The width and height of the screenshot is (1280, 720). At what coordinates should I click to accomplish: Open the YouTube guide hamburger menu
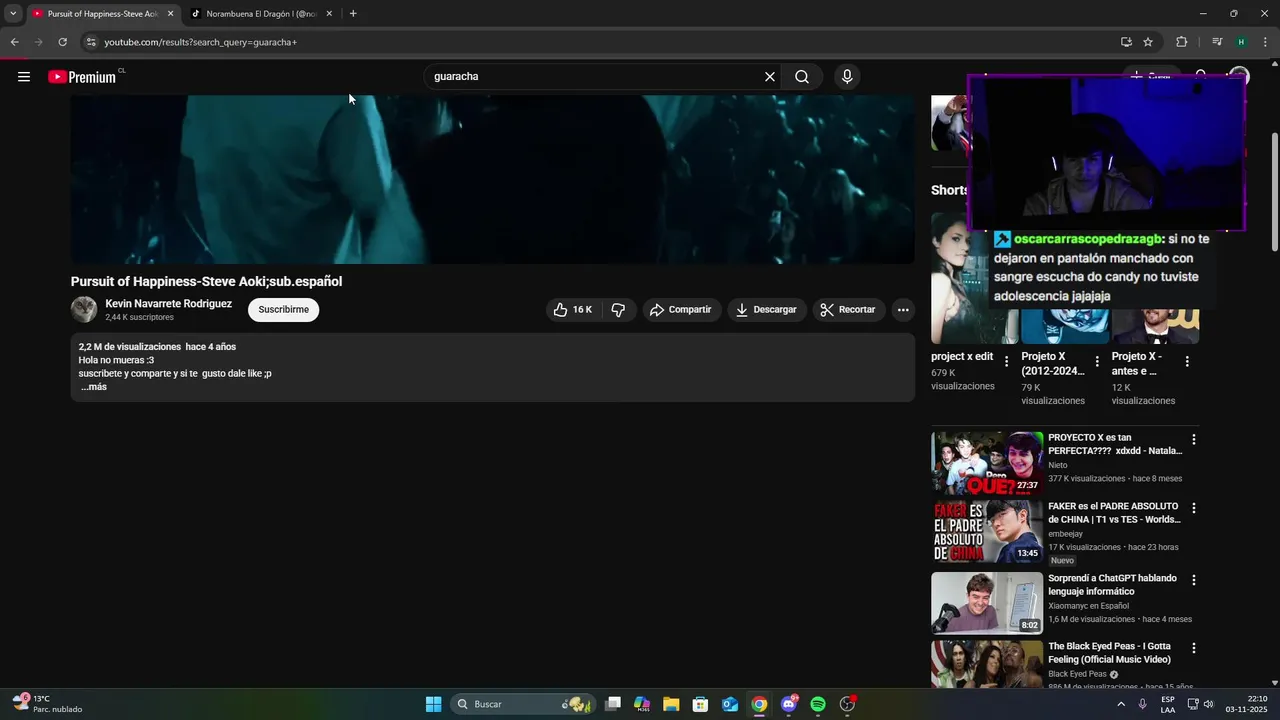point(24,77)
